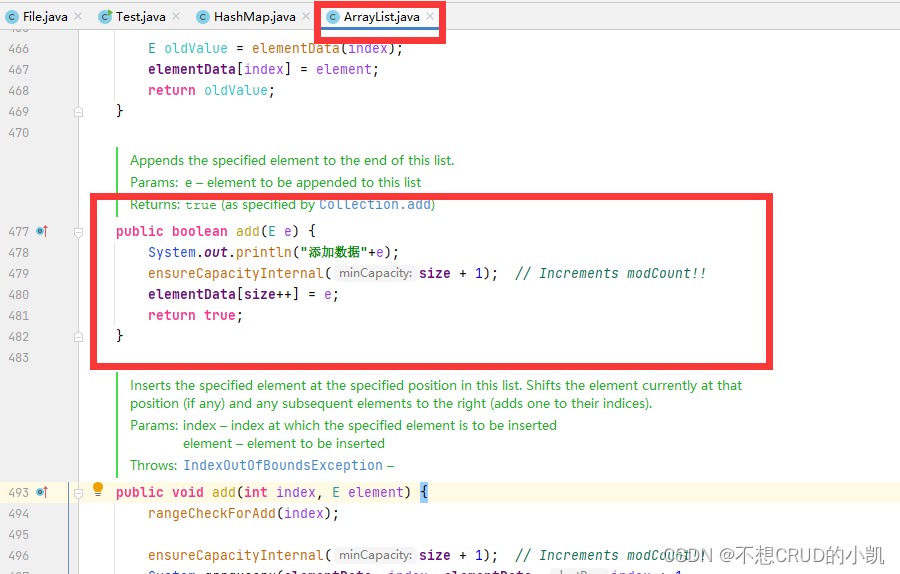Click the Test.java runnable class icon

(x=104, y=17)
